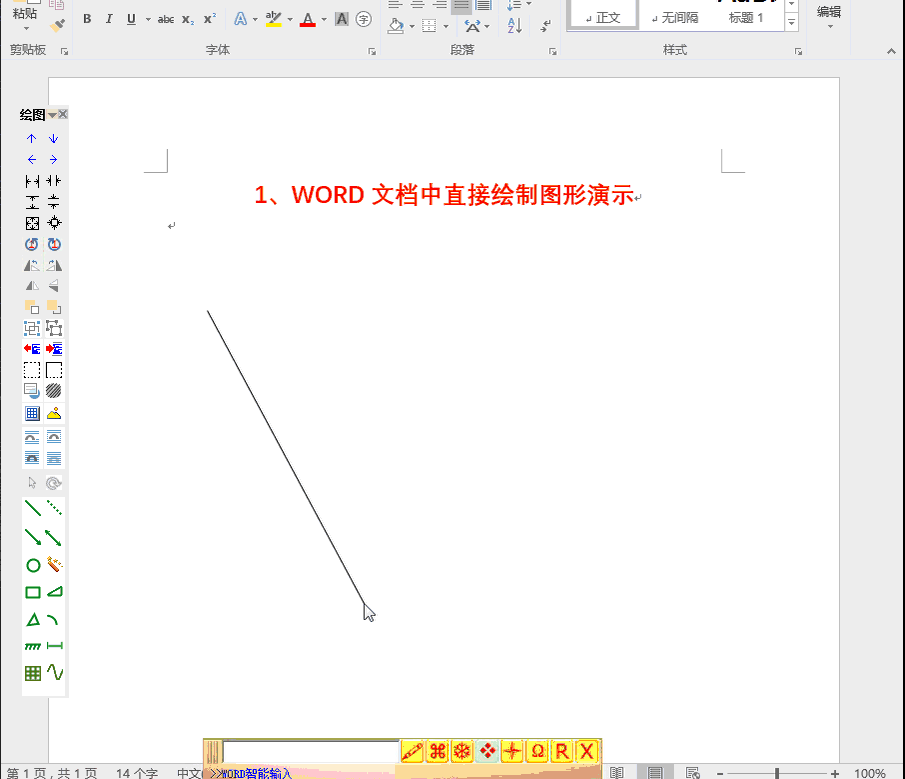The image size is (905, 779).
Task: Click the zoom slider handle
Action: click(x=777, y=773)
